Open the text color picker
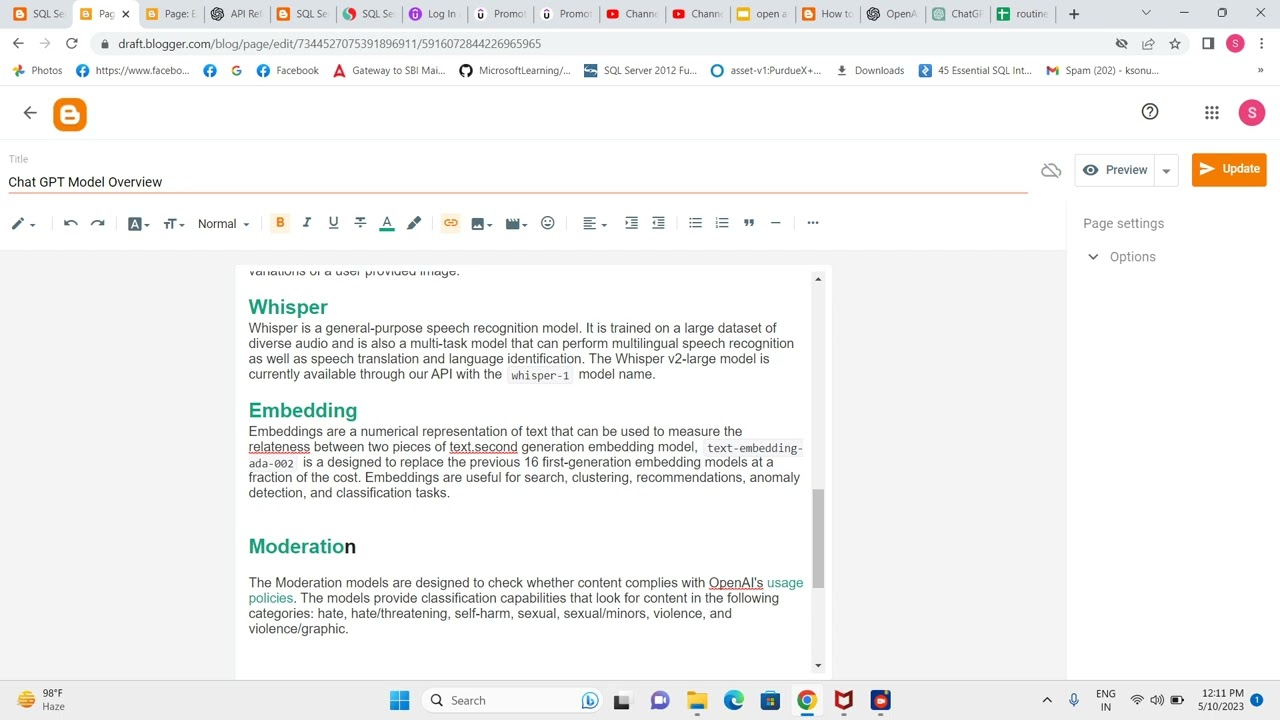 [387, 223]
